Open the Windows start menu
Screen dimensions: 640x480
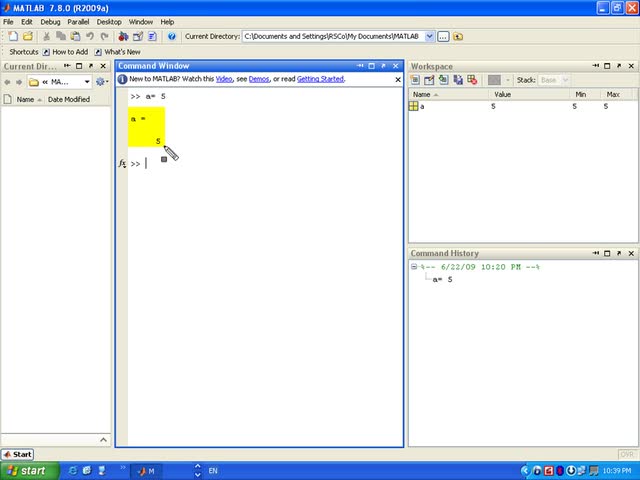pos(29,471)
